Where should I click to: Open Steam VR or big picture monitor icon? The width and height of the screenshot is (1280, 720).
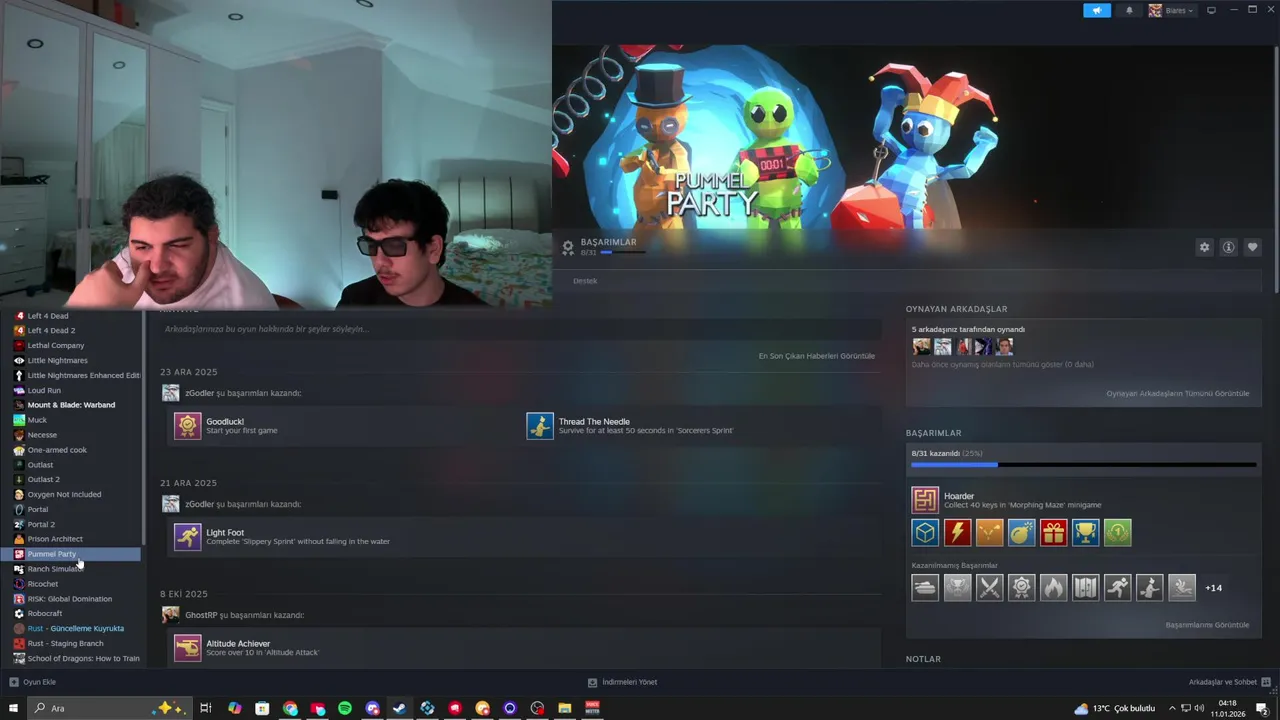[x=1211, y=10]
